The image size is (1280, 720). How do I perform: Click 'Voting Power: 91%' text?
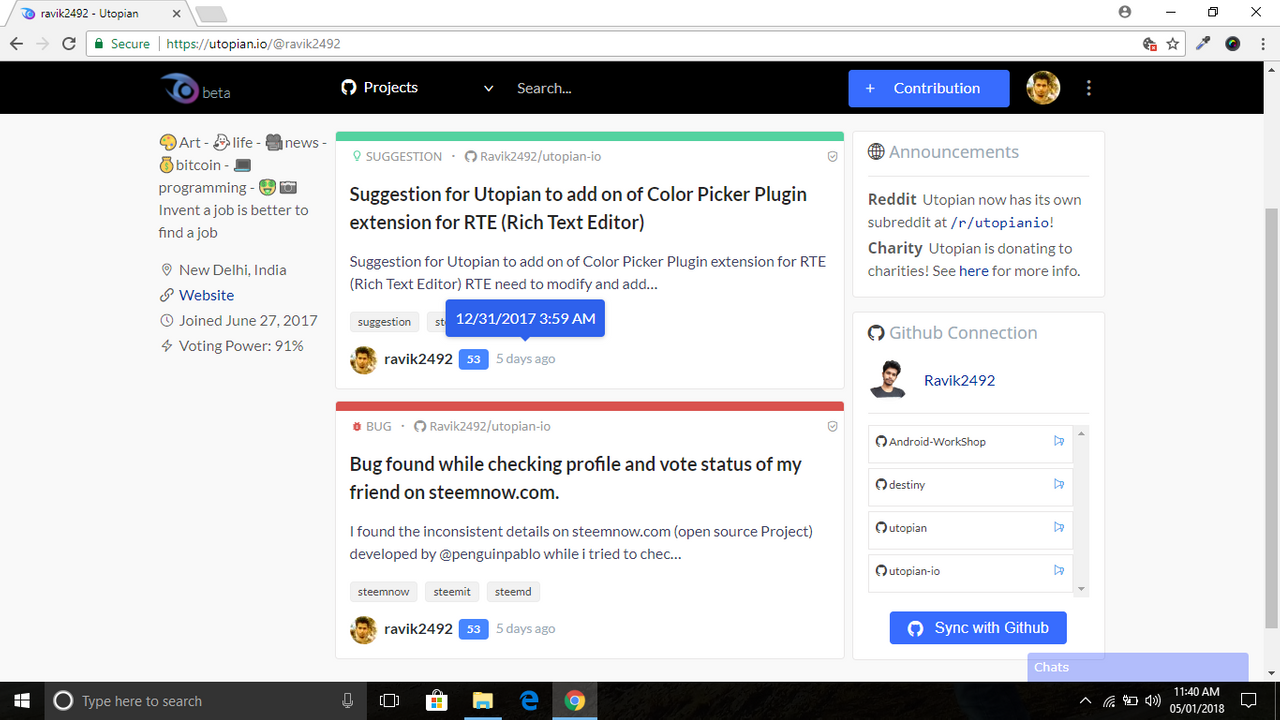coord(241,346)
